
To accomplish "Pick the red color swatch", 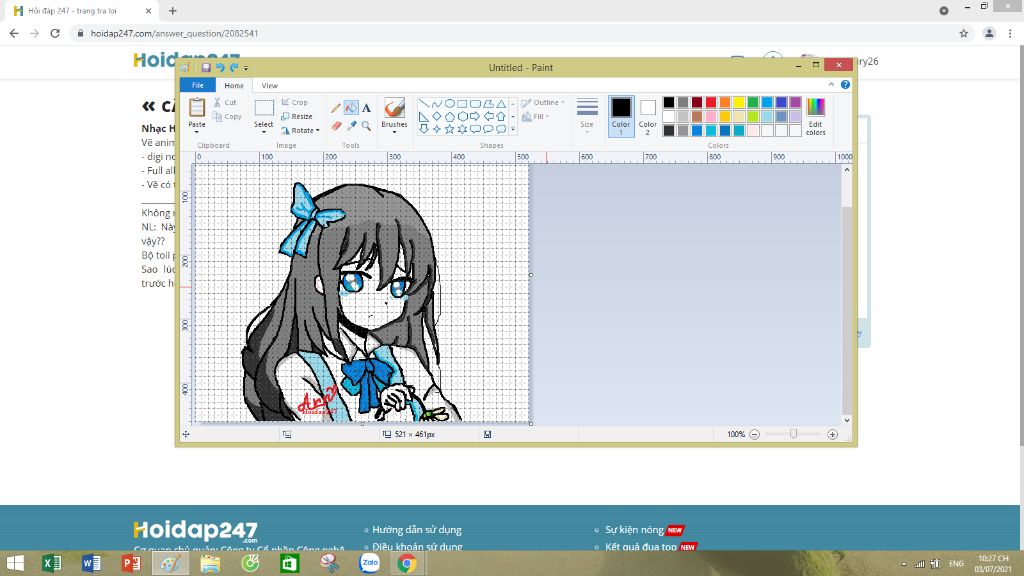I will pyautogui.click(x=711, y=102).
